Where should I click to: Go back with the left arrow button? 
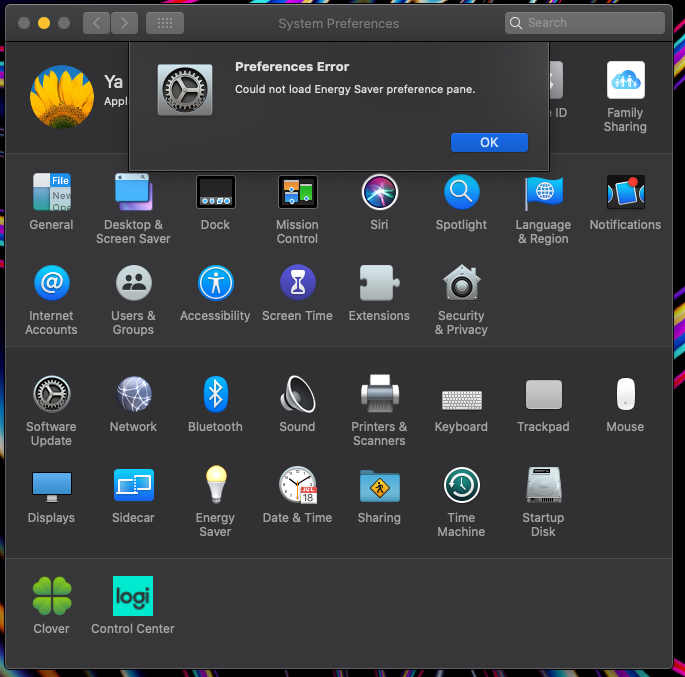point(97,23)
